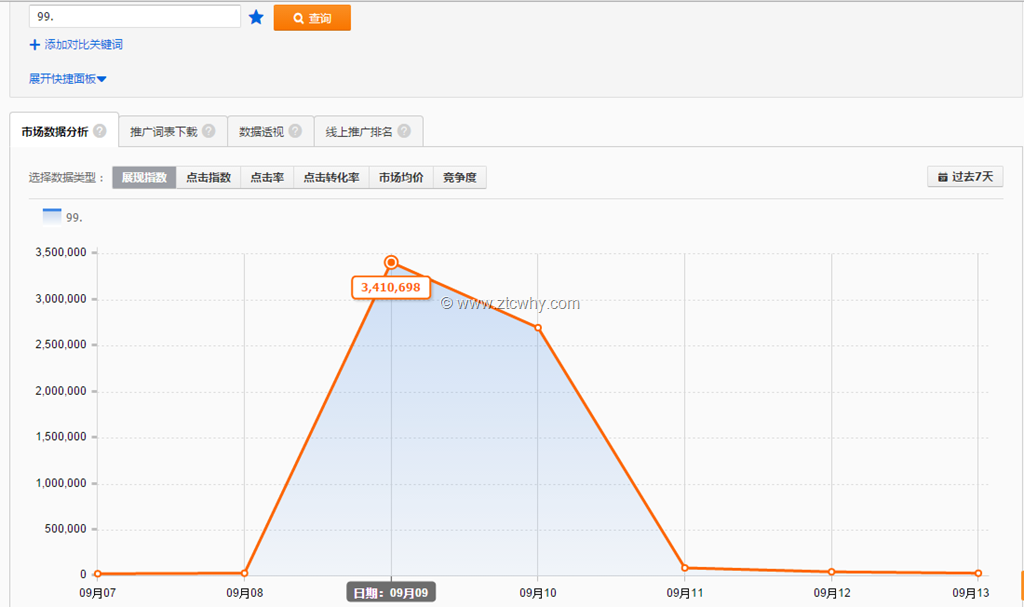The image size is (1024, 607).
Task: Click help icon beside 市场数据分析
Action: (100, 131)
